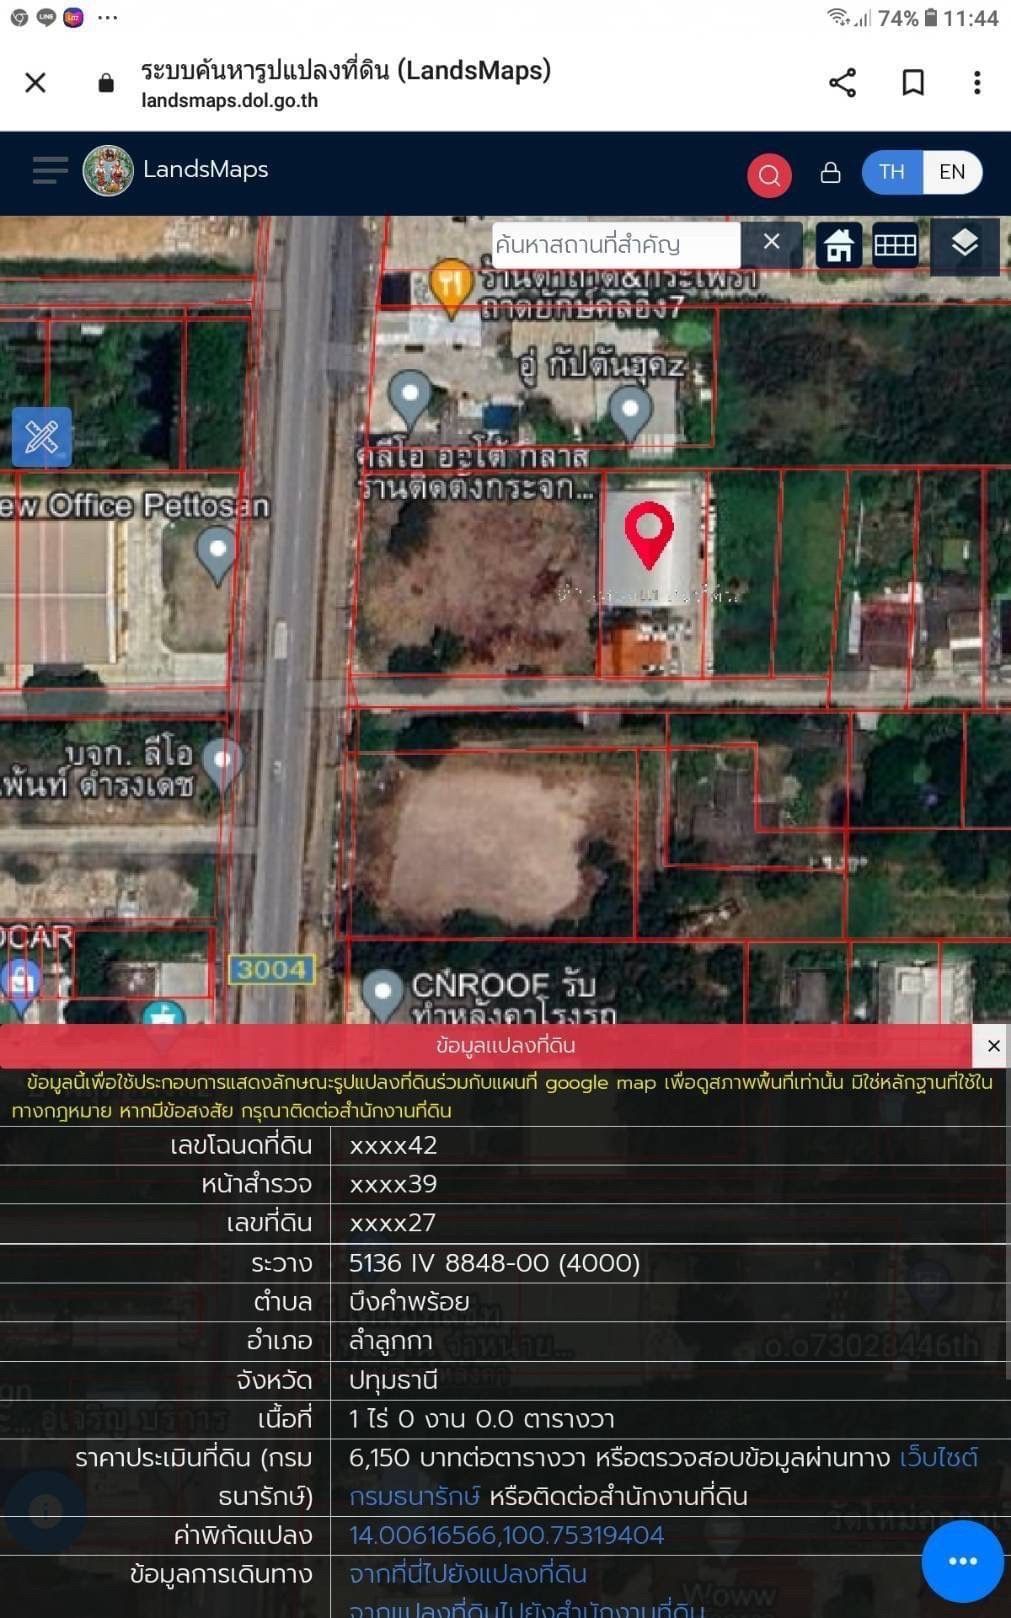Switch language to EN
Screen dimensions: 1011x1618
coord(952,172)
